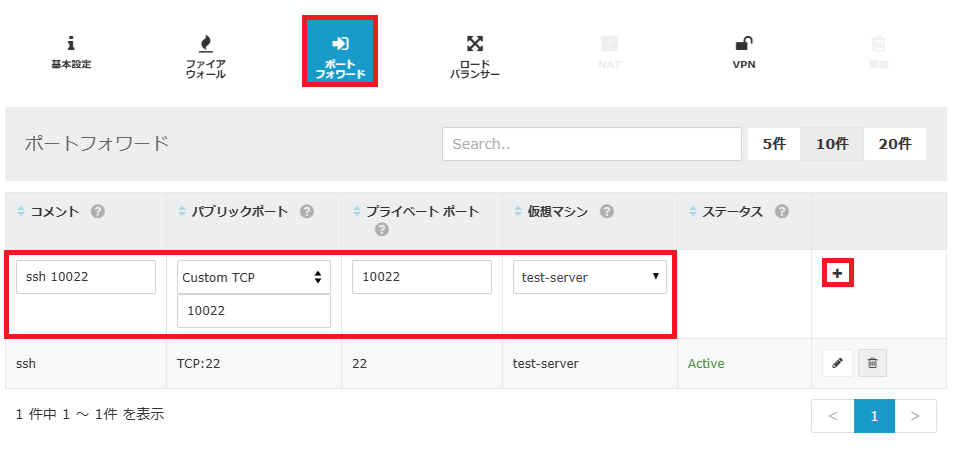Click help icon next to ステータス header

[782, 212]
